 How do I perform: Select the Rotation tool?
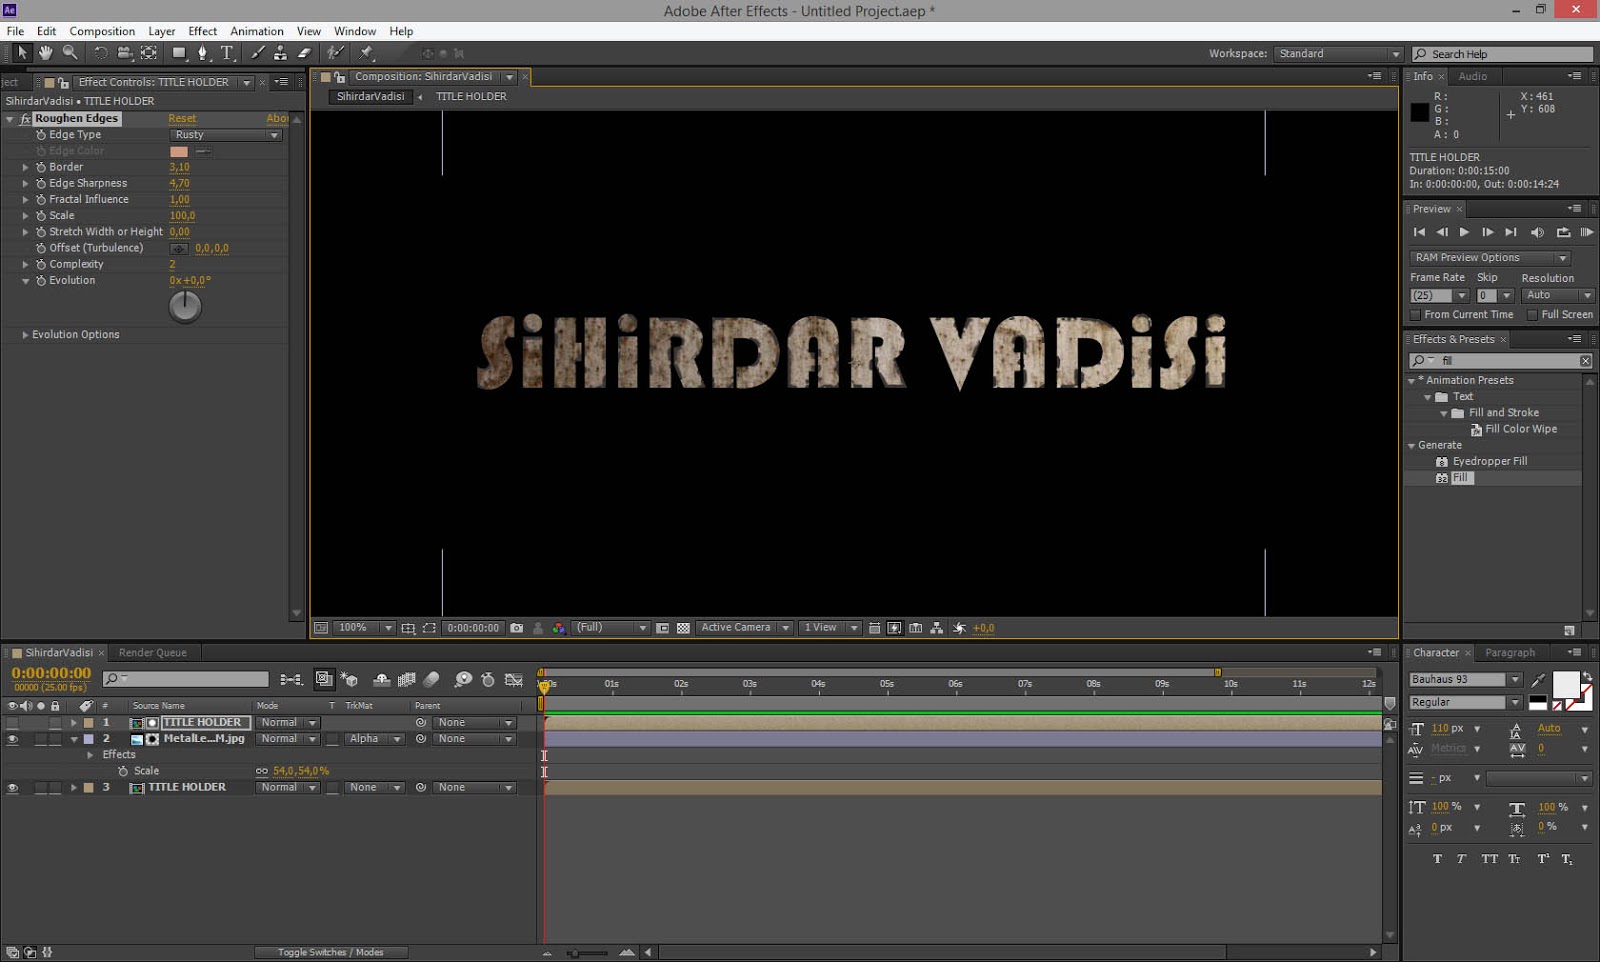pos(101,53)
